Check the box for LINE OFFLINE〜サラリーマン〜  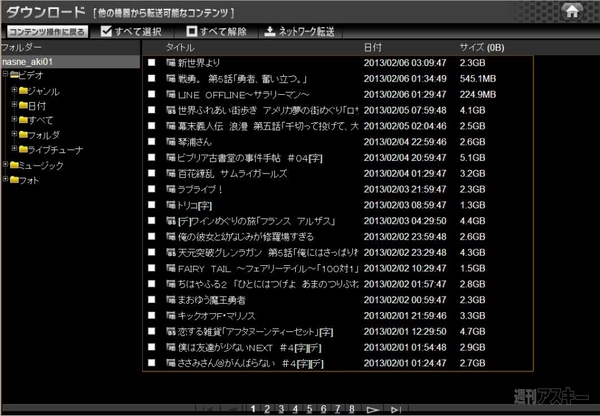152,94
